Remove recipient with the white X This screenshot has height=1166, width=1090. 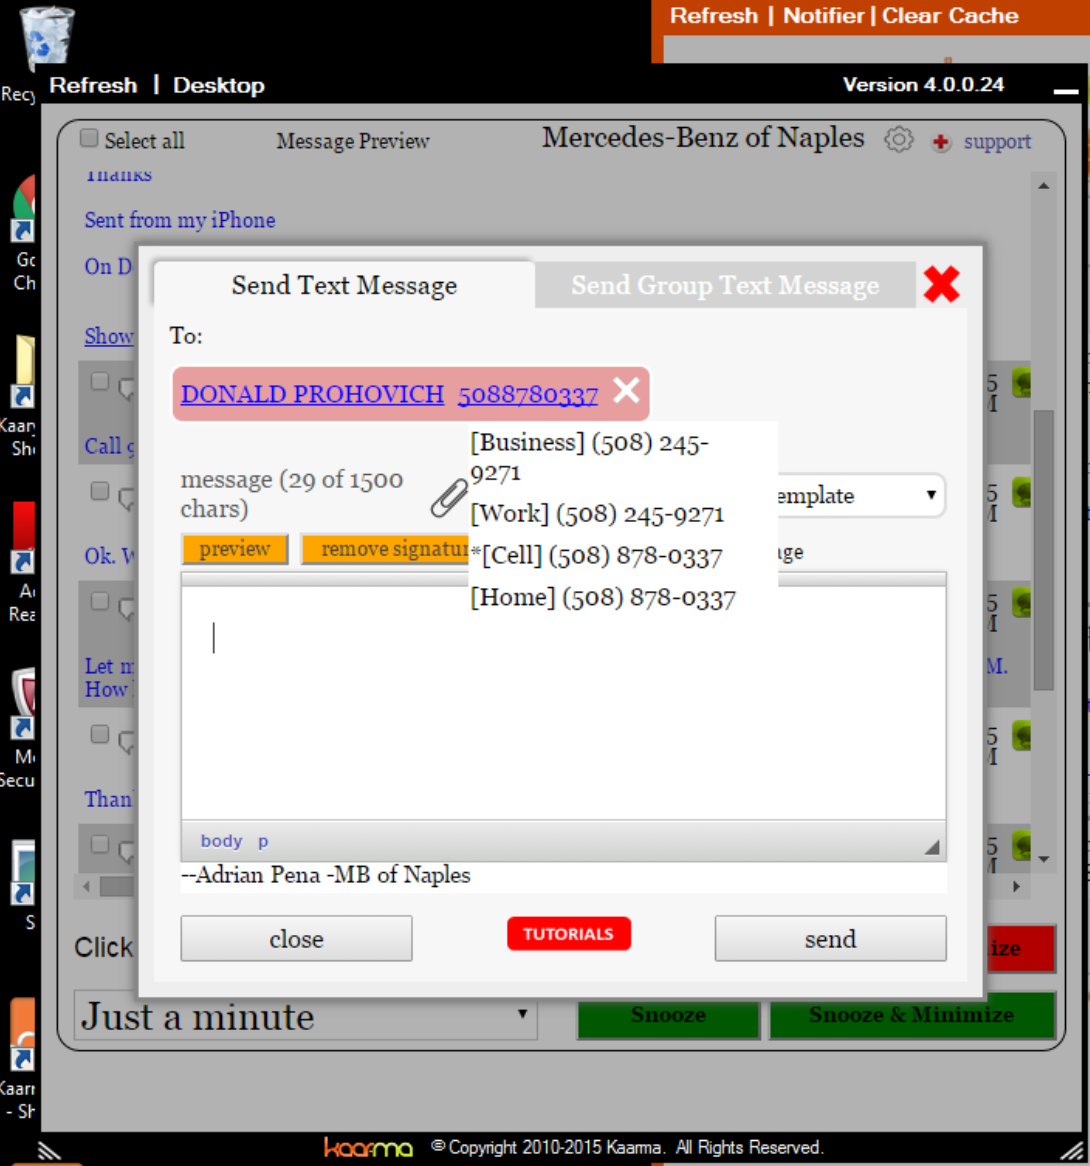click(626, 390)
